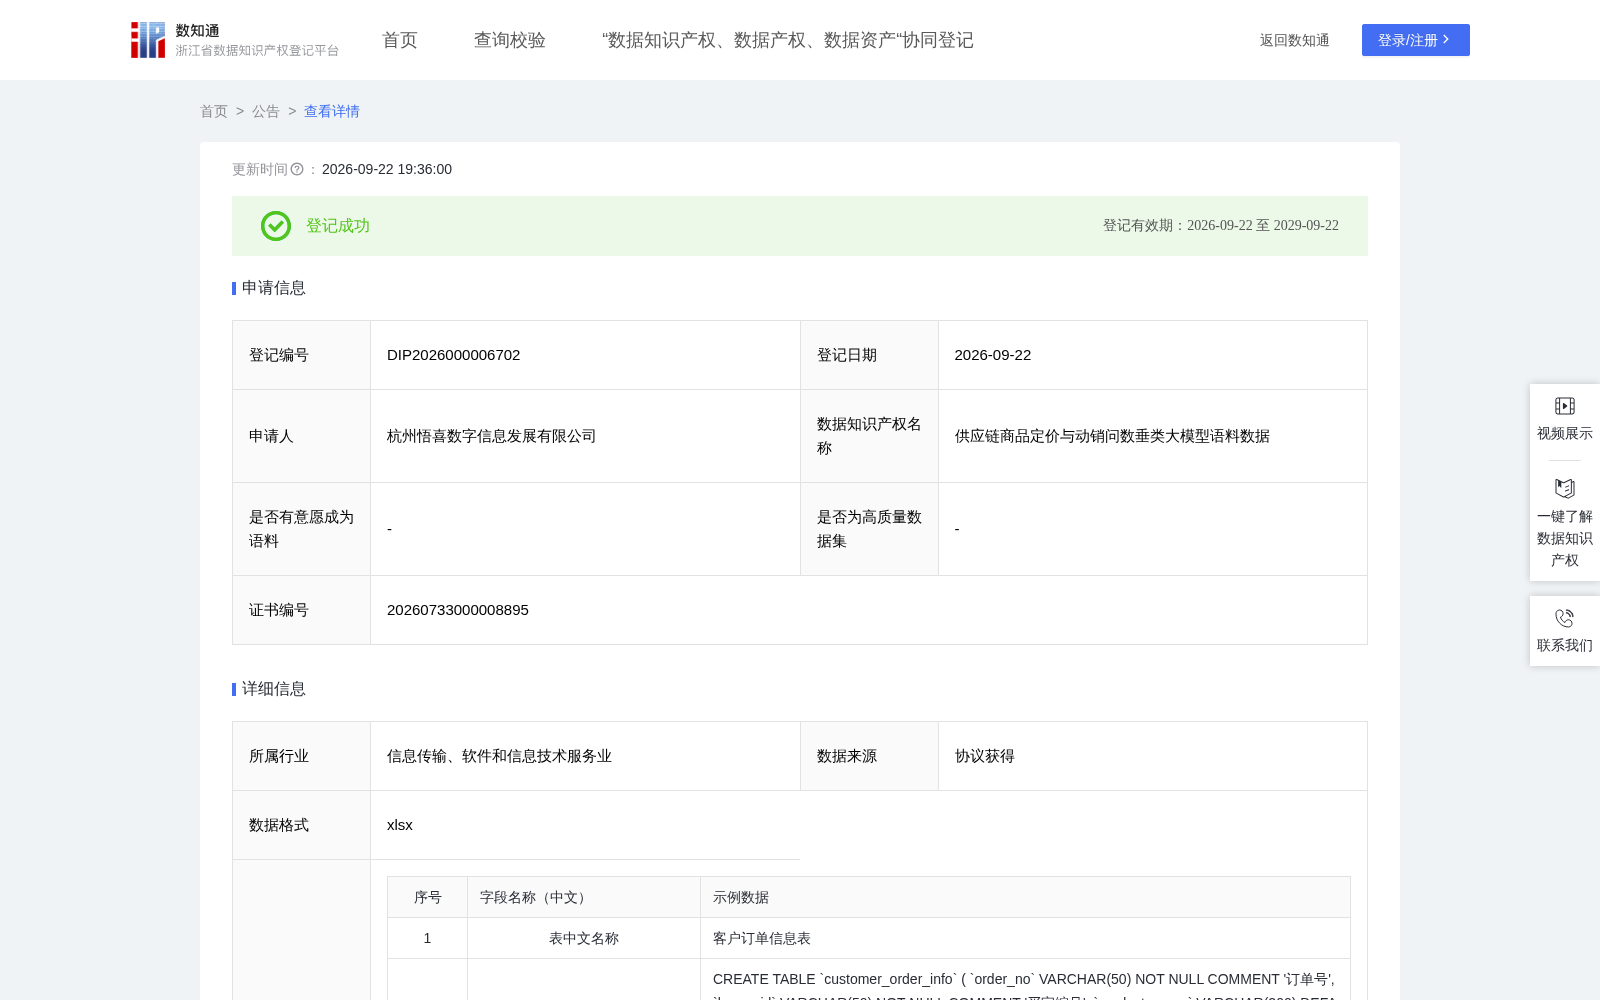Click the 供应链商品定价与动销问数垂类大模型语料数据 name
This screenshot has width=1600, height=1000.
[1112, 436]
